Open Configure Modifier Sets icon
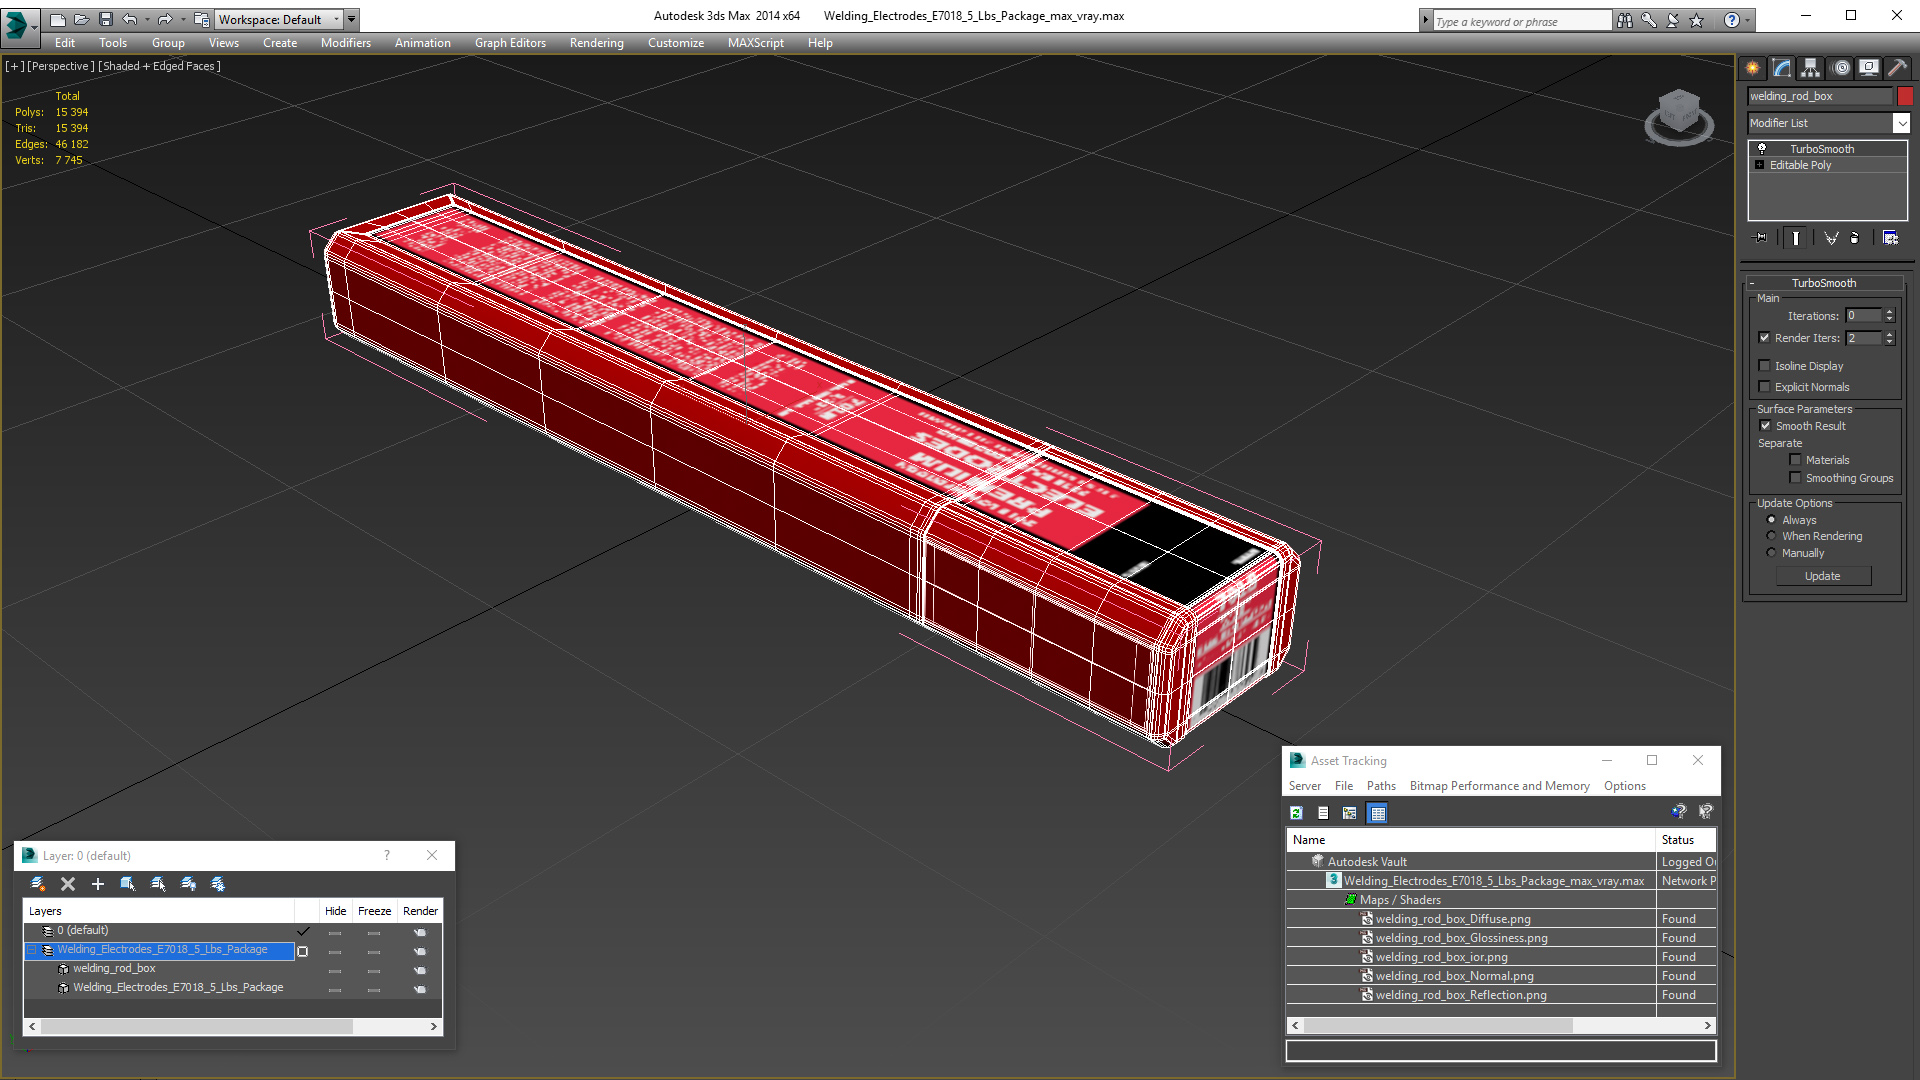This screenshot has width=1920, height=1080. (1890, 238)
